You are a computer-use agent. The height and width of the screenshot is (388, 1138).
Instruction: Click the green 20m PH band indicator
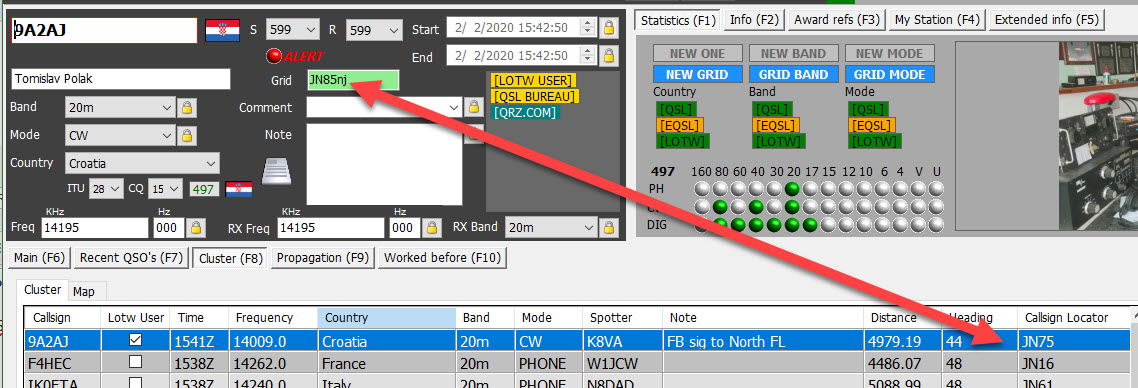click(793, 189)
